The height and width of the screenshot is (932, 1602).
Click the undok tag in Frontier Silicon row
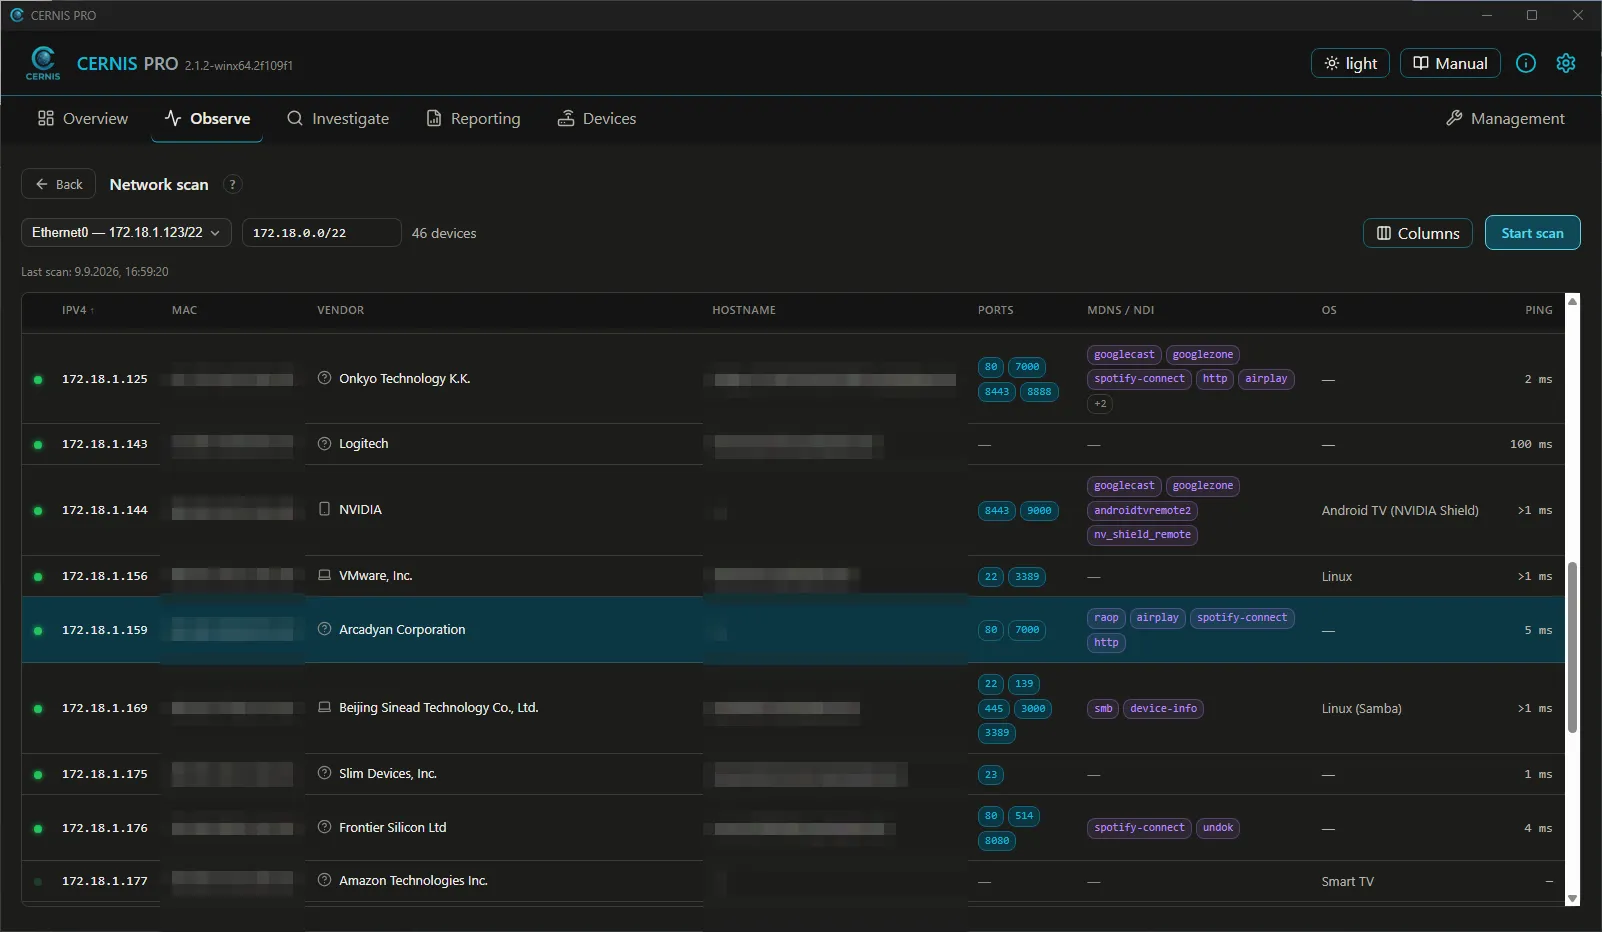pos(1218,828)
